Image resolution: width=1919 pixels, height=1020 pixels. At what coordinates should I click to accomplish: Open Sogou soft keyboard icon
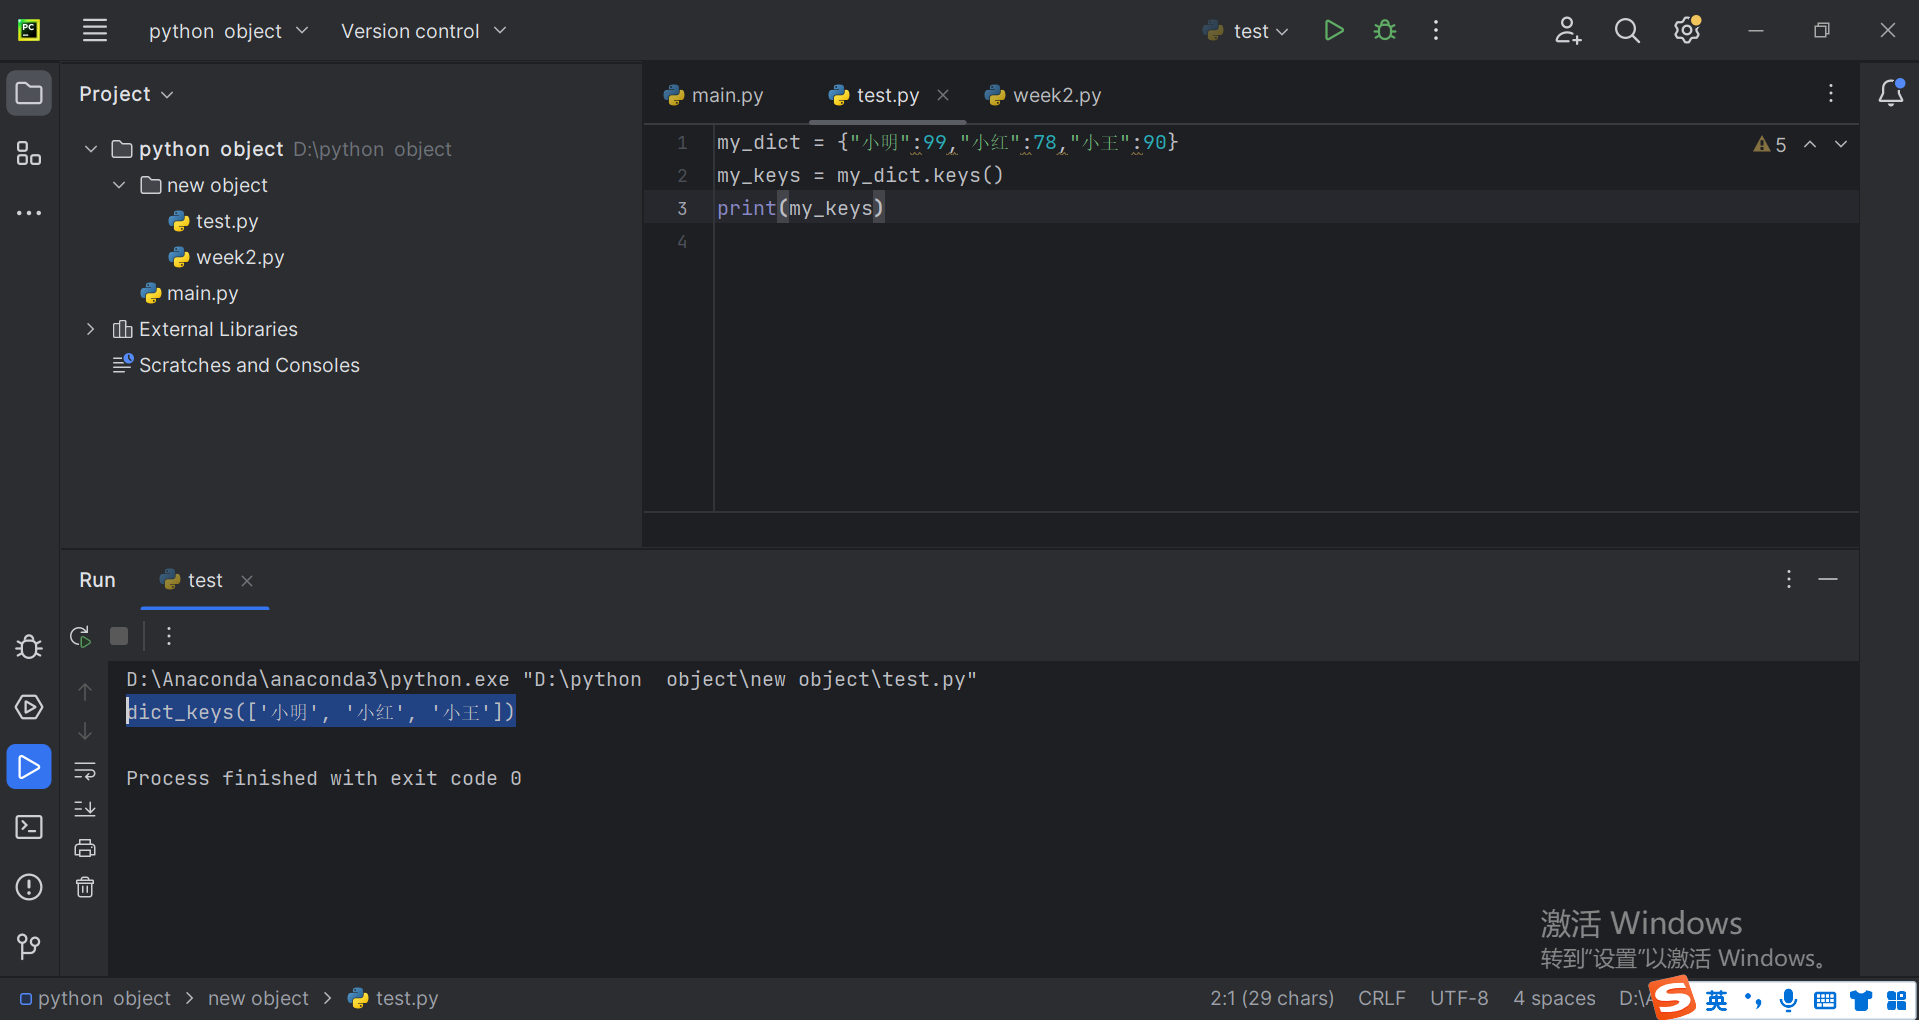pos(1824,1000)
